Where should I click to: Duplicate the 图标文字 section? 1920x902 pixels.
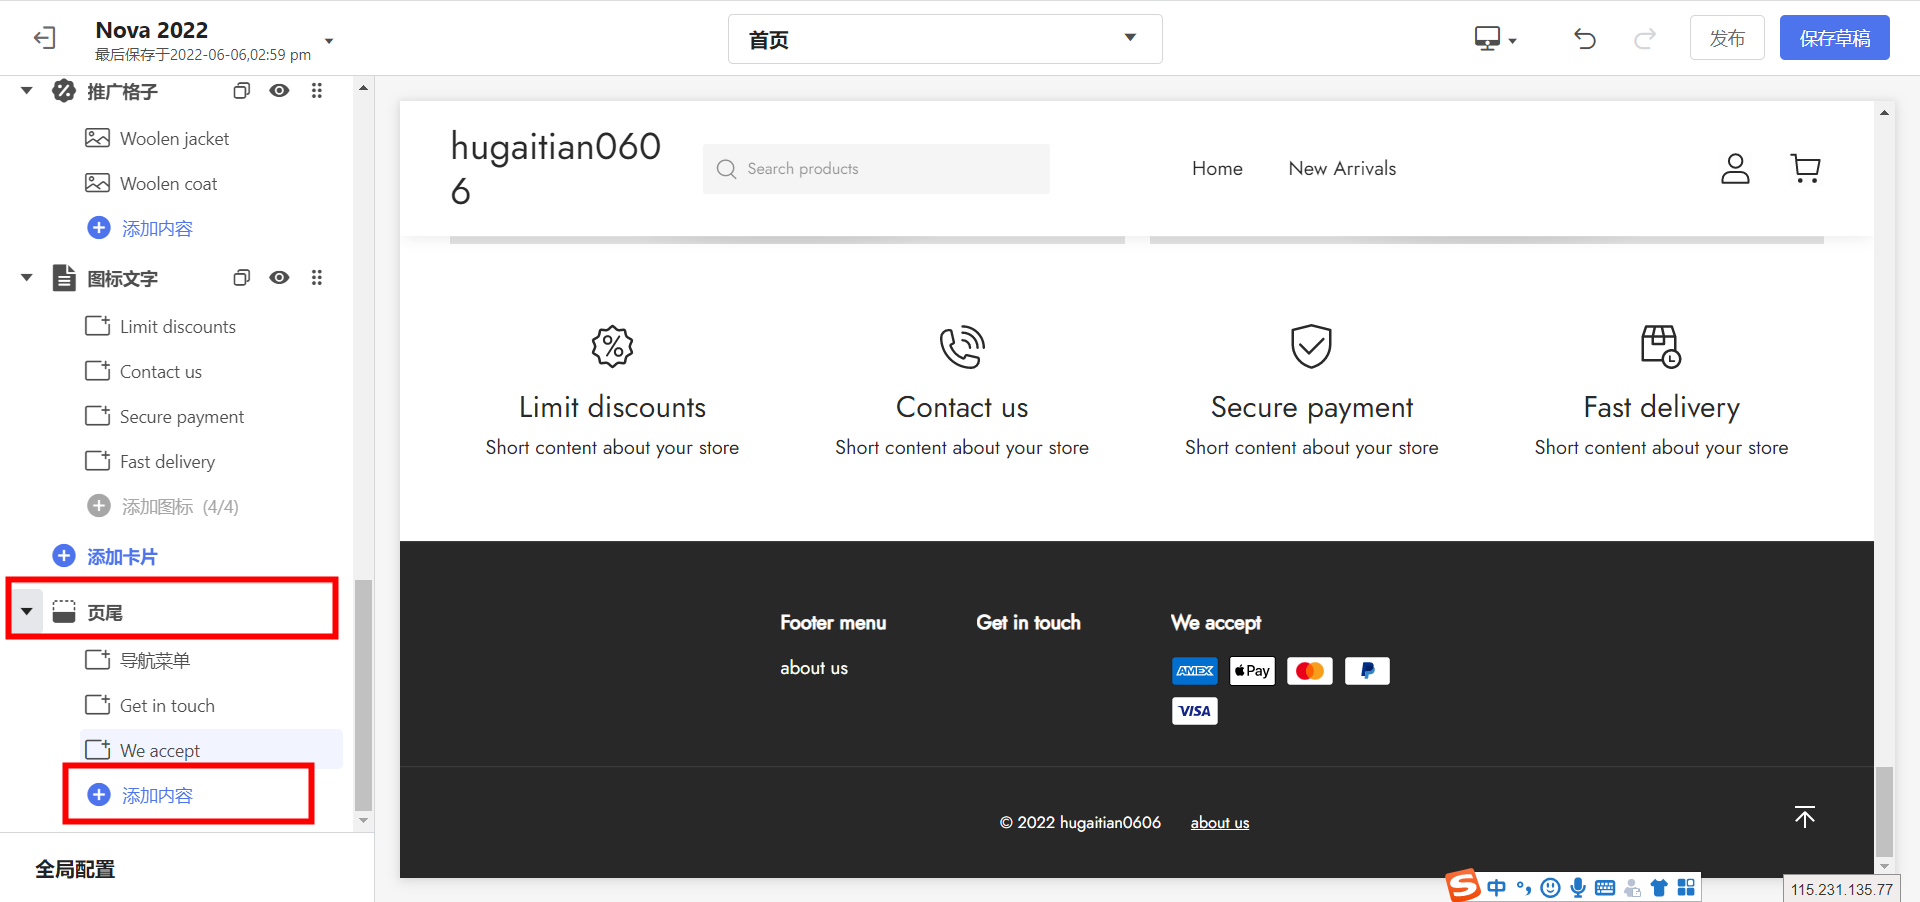pos(241,278)
